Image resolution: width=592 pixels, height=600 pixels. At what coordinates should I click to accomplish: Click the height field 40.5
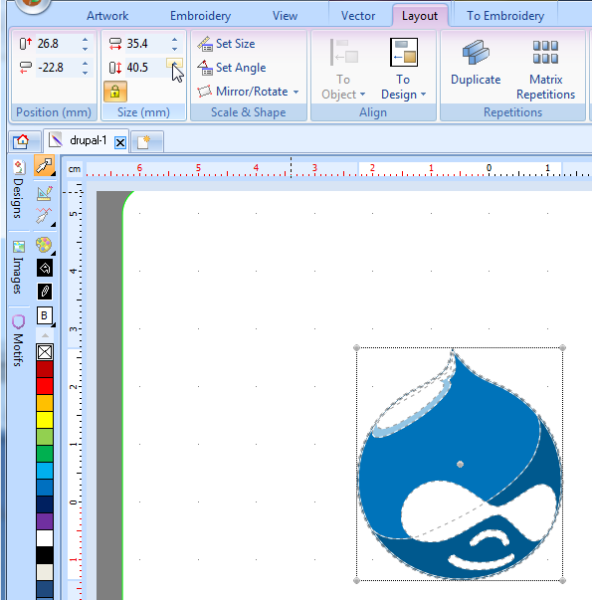coord(147,68)
